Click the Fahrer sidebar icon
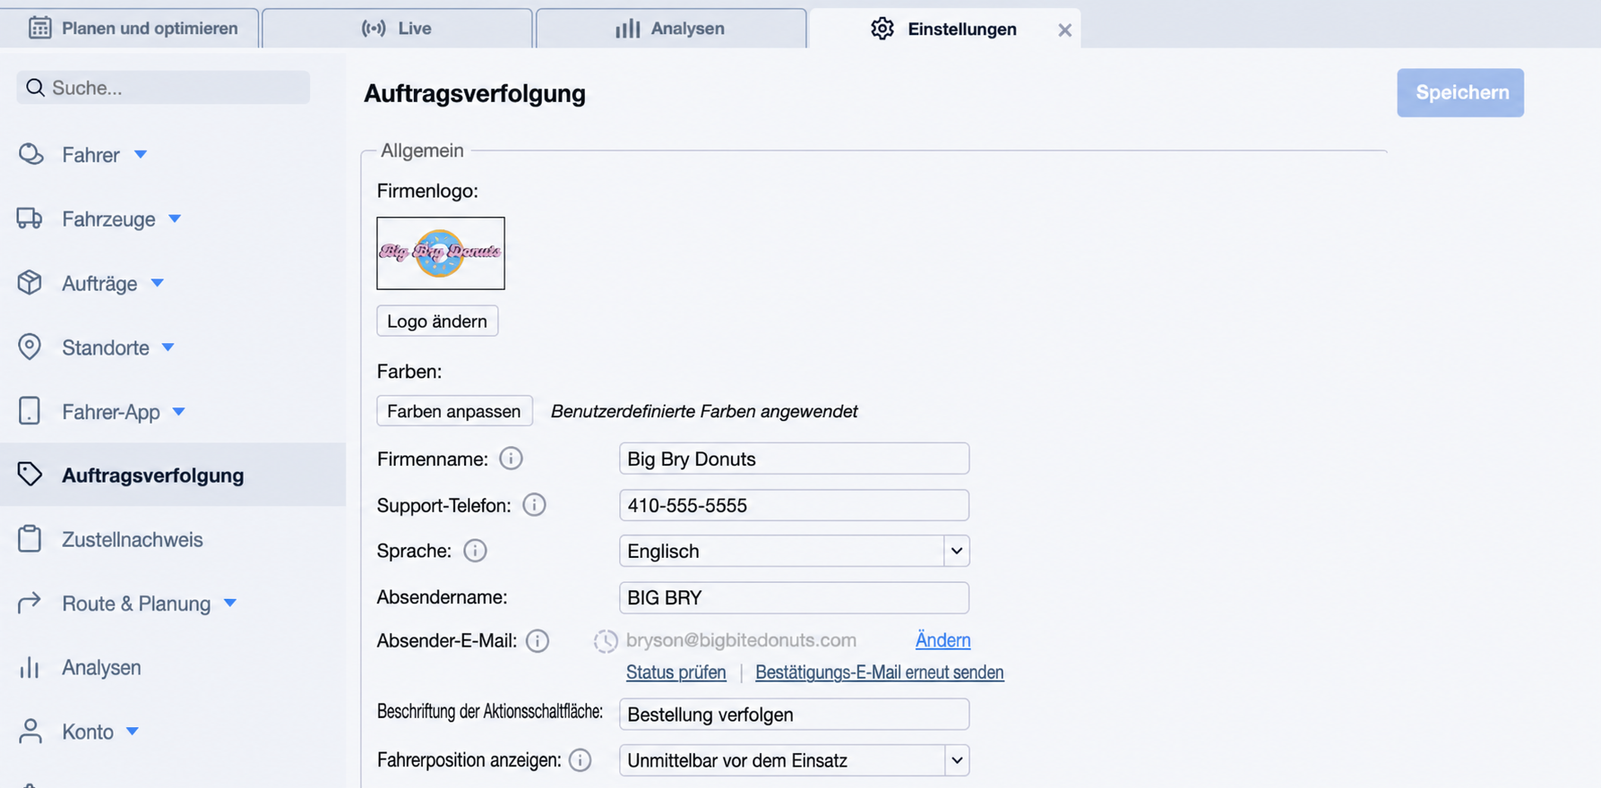Screen dimensions: 1601x788 (31, 154)
